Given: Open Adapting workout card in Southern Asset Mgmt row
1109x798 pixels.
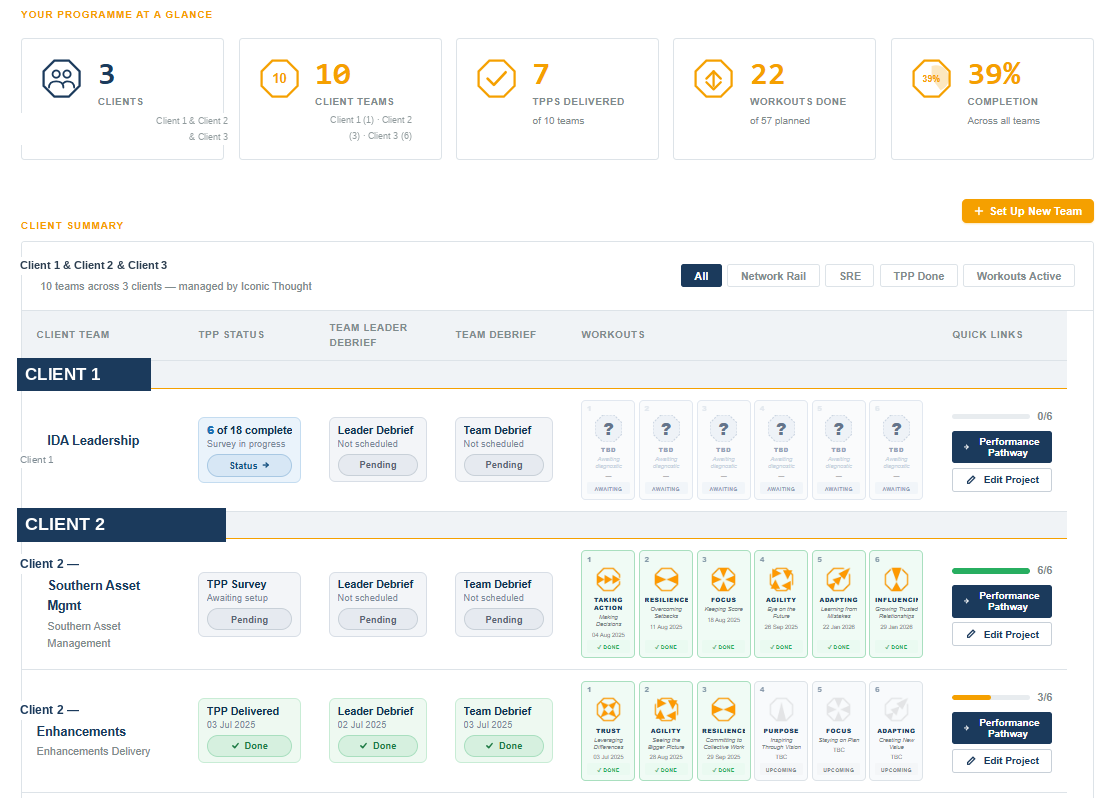Looking at the screenshot, I should coord(839,604).
